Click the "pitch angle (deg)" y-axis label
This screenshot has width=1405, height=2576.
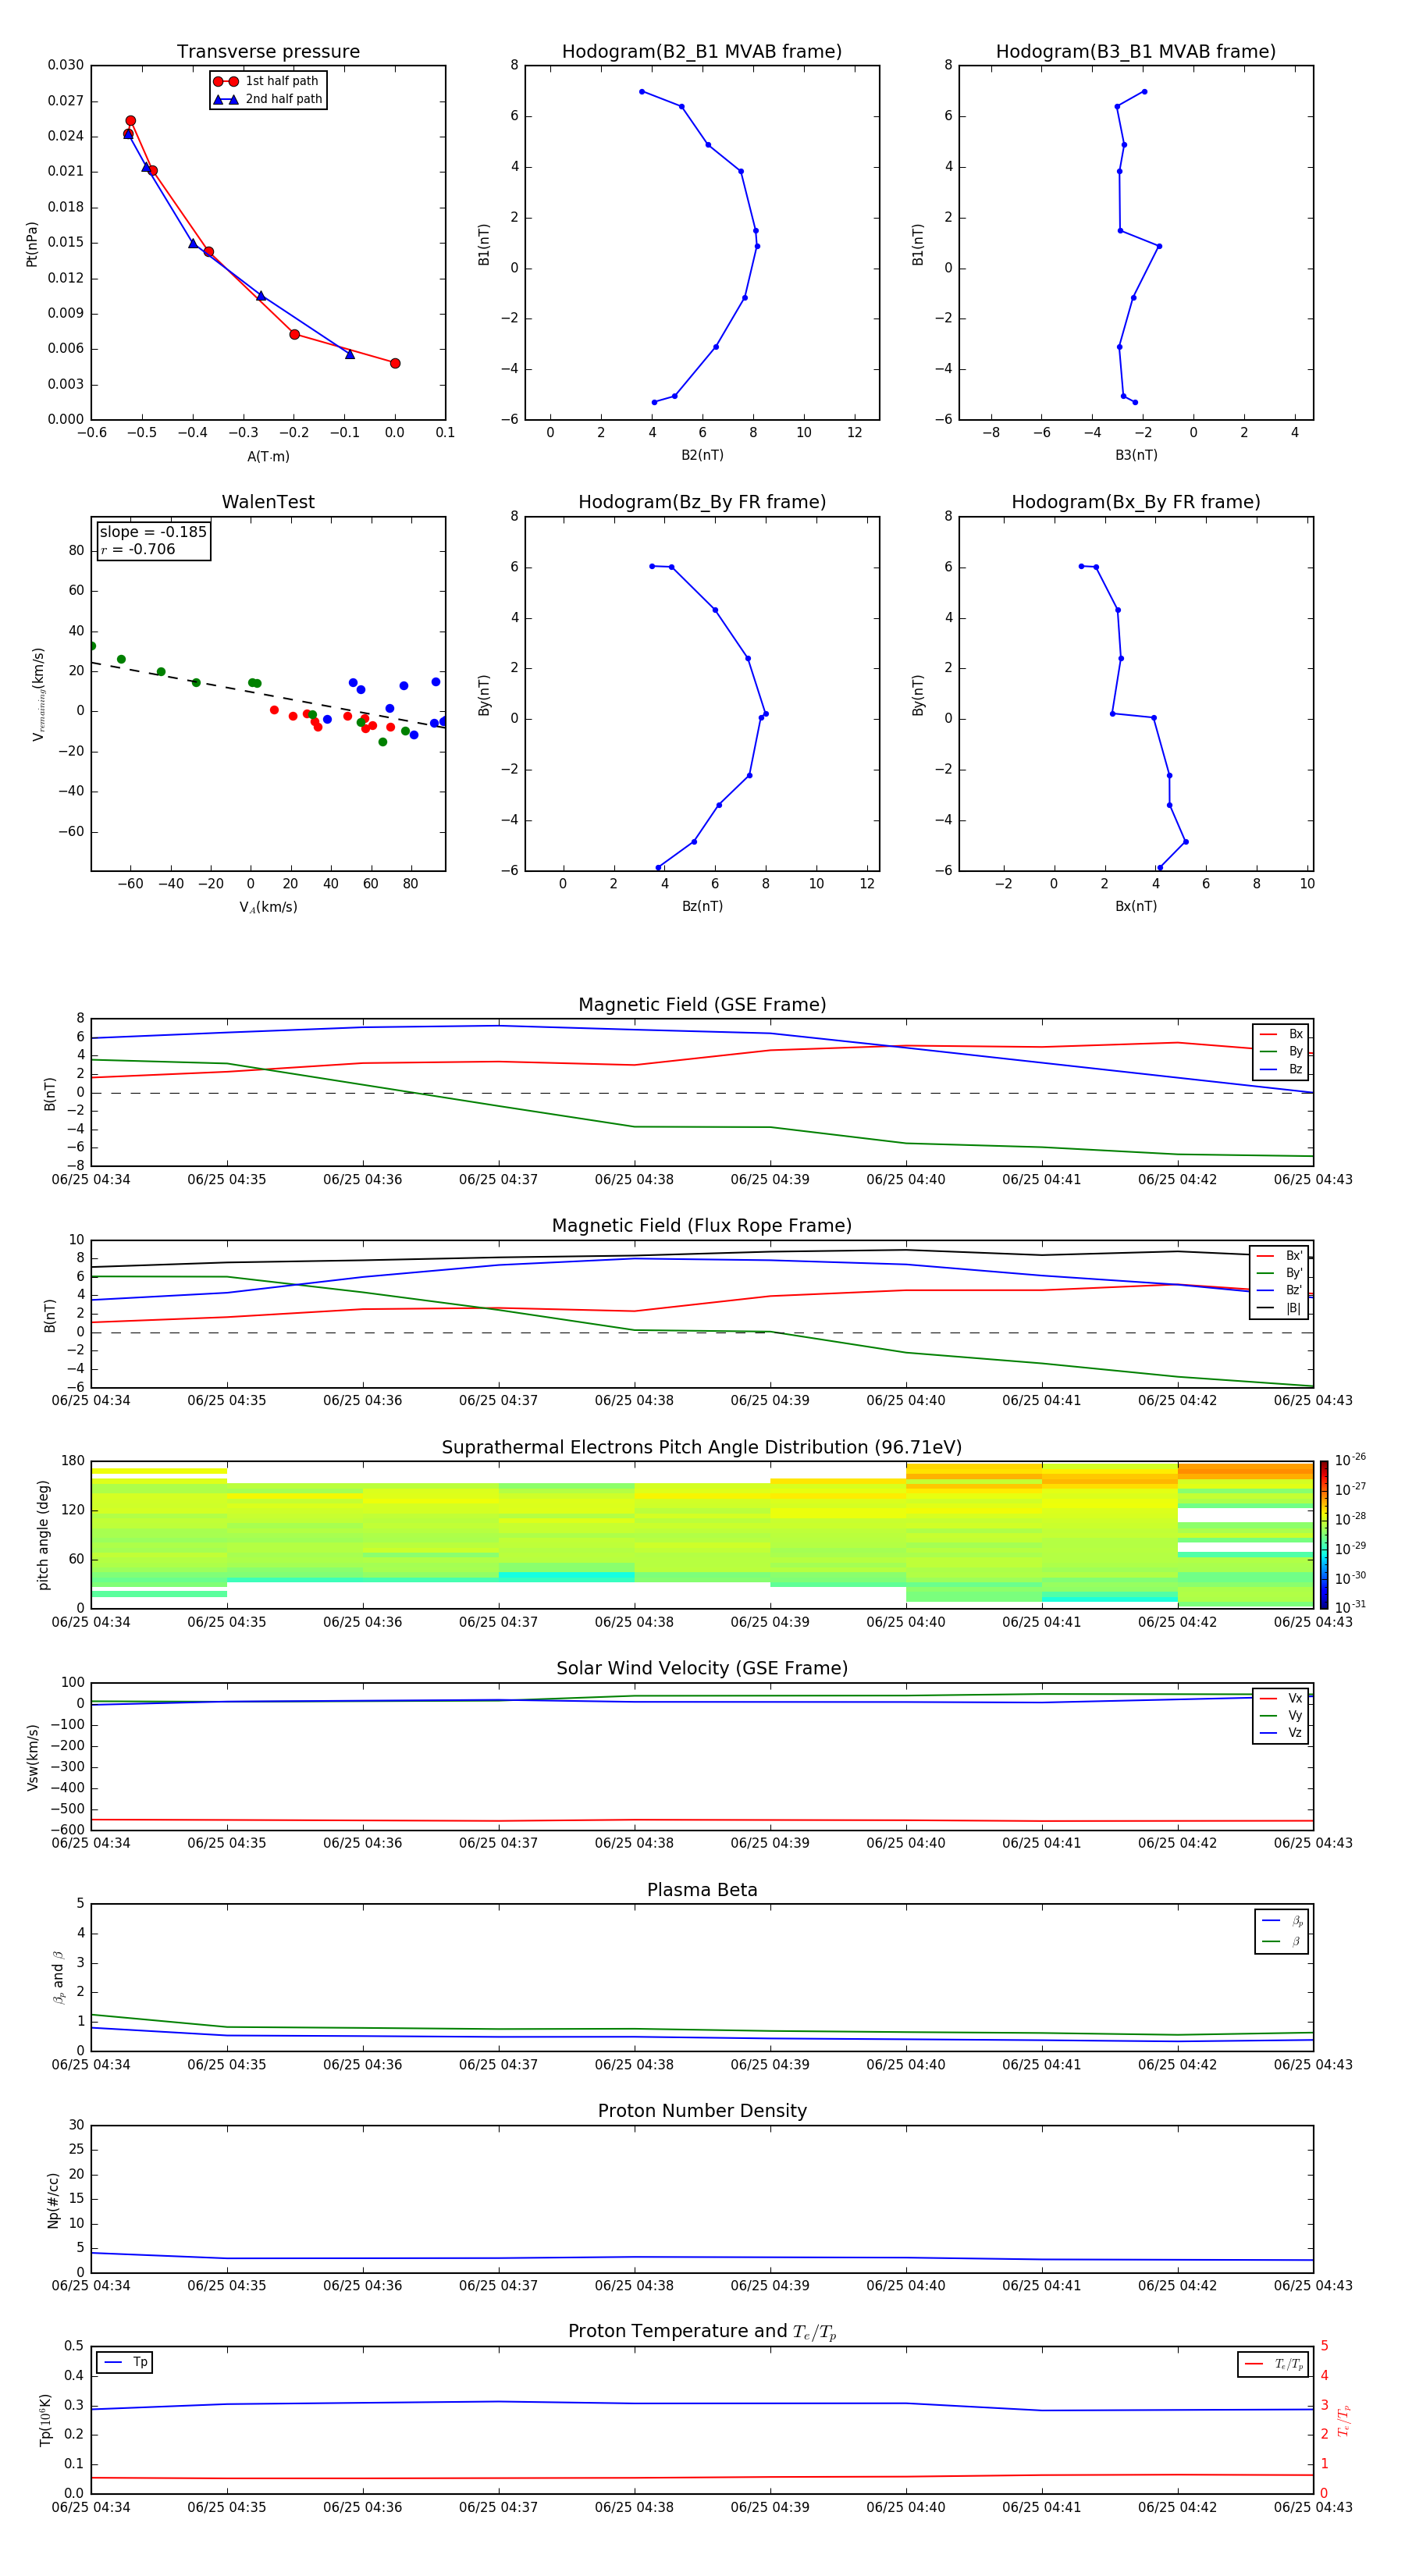(x=43, y=1535)
